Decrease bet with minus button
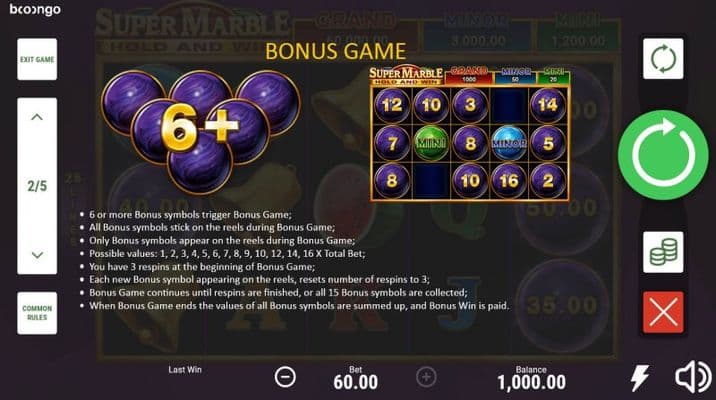 click(285, 377)
